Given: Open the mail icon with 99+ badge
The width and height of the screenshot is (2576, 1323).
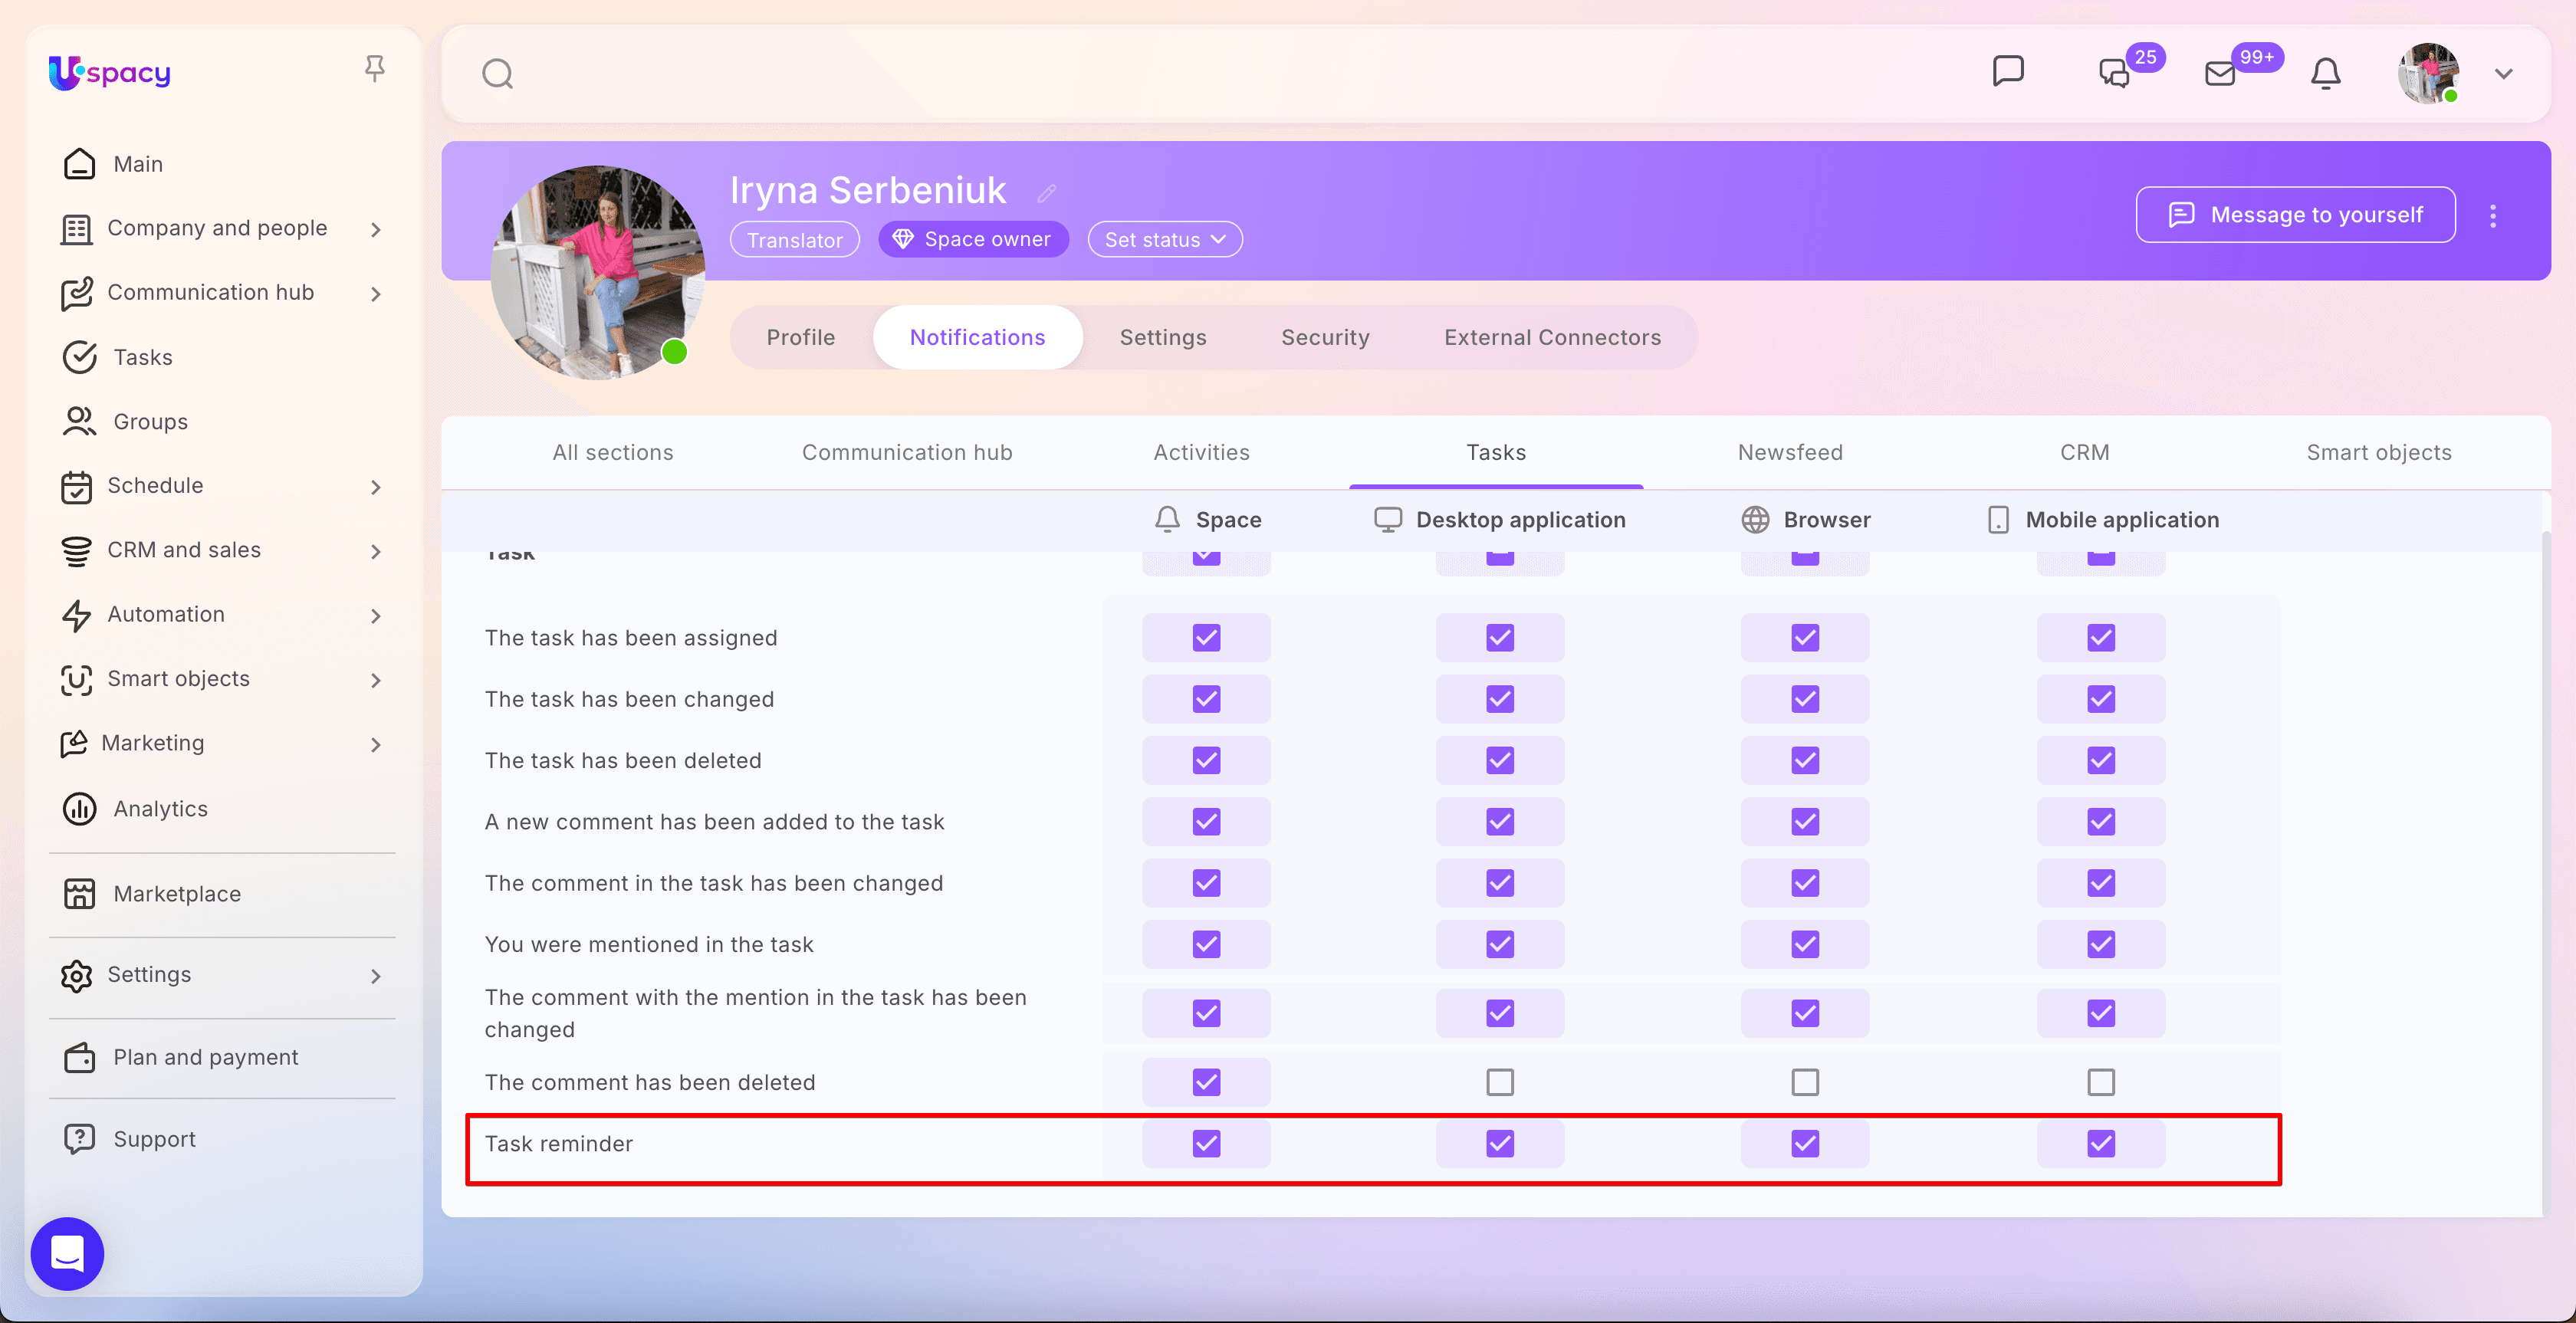Looking at the screenshot, I should click(2220, 73).
